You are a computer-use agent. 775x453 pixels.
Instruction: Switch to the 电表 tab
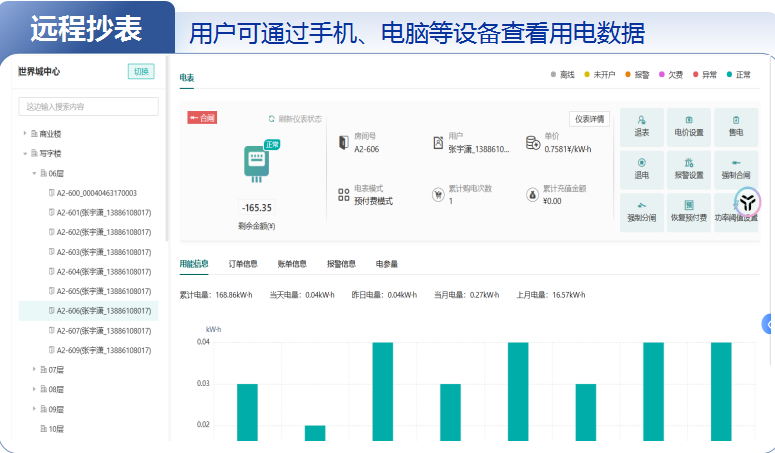tap(187, 78)
